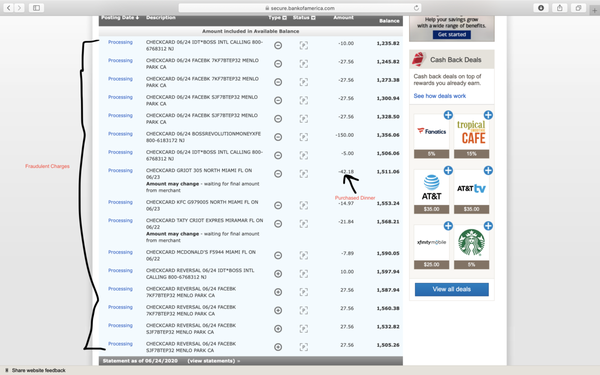600x375 pixels.
Task: Click the Amount column header
Action: pyautogui.click(x=343, y=18)
